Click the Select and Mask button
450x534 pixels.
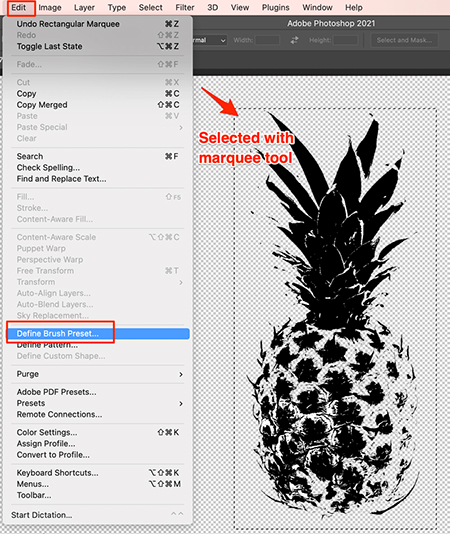pyautogui.click(x=404, y=40)
